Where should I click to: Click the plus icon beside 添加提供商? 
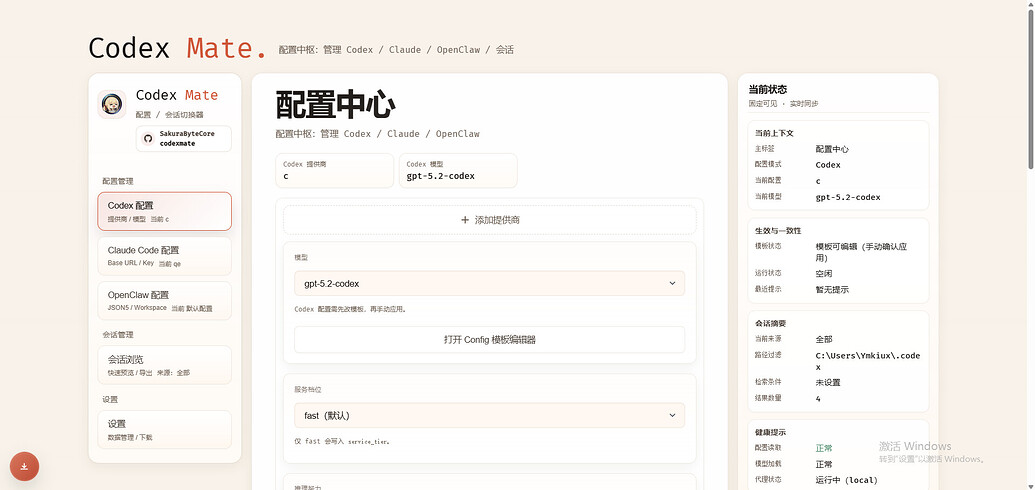[x=465, y=220]
